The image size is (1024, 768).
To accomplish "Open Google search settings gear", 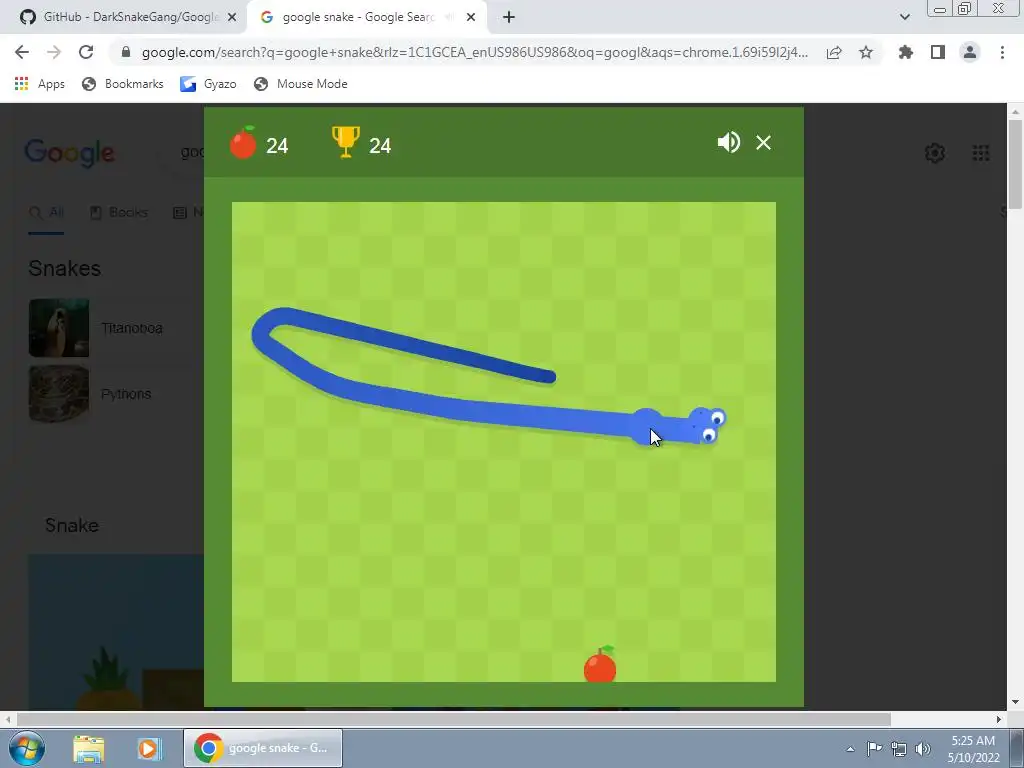I will [935, 153].
